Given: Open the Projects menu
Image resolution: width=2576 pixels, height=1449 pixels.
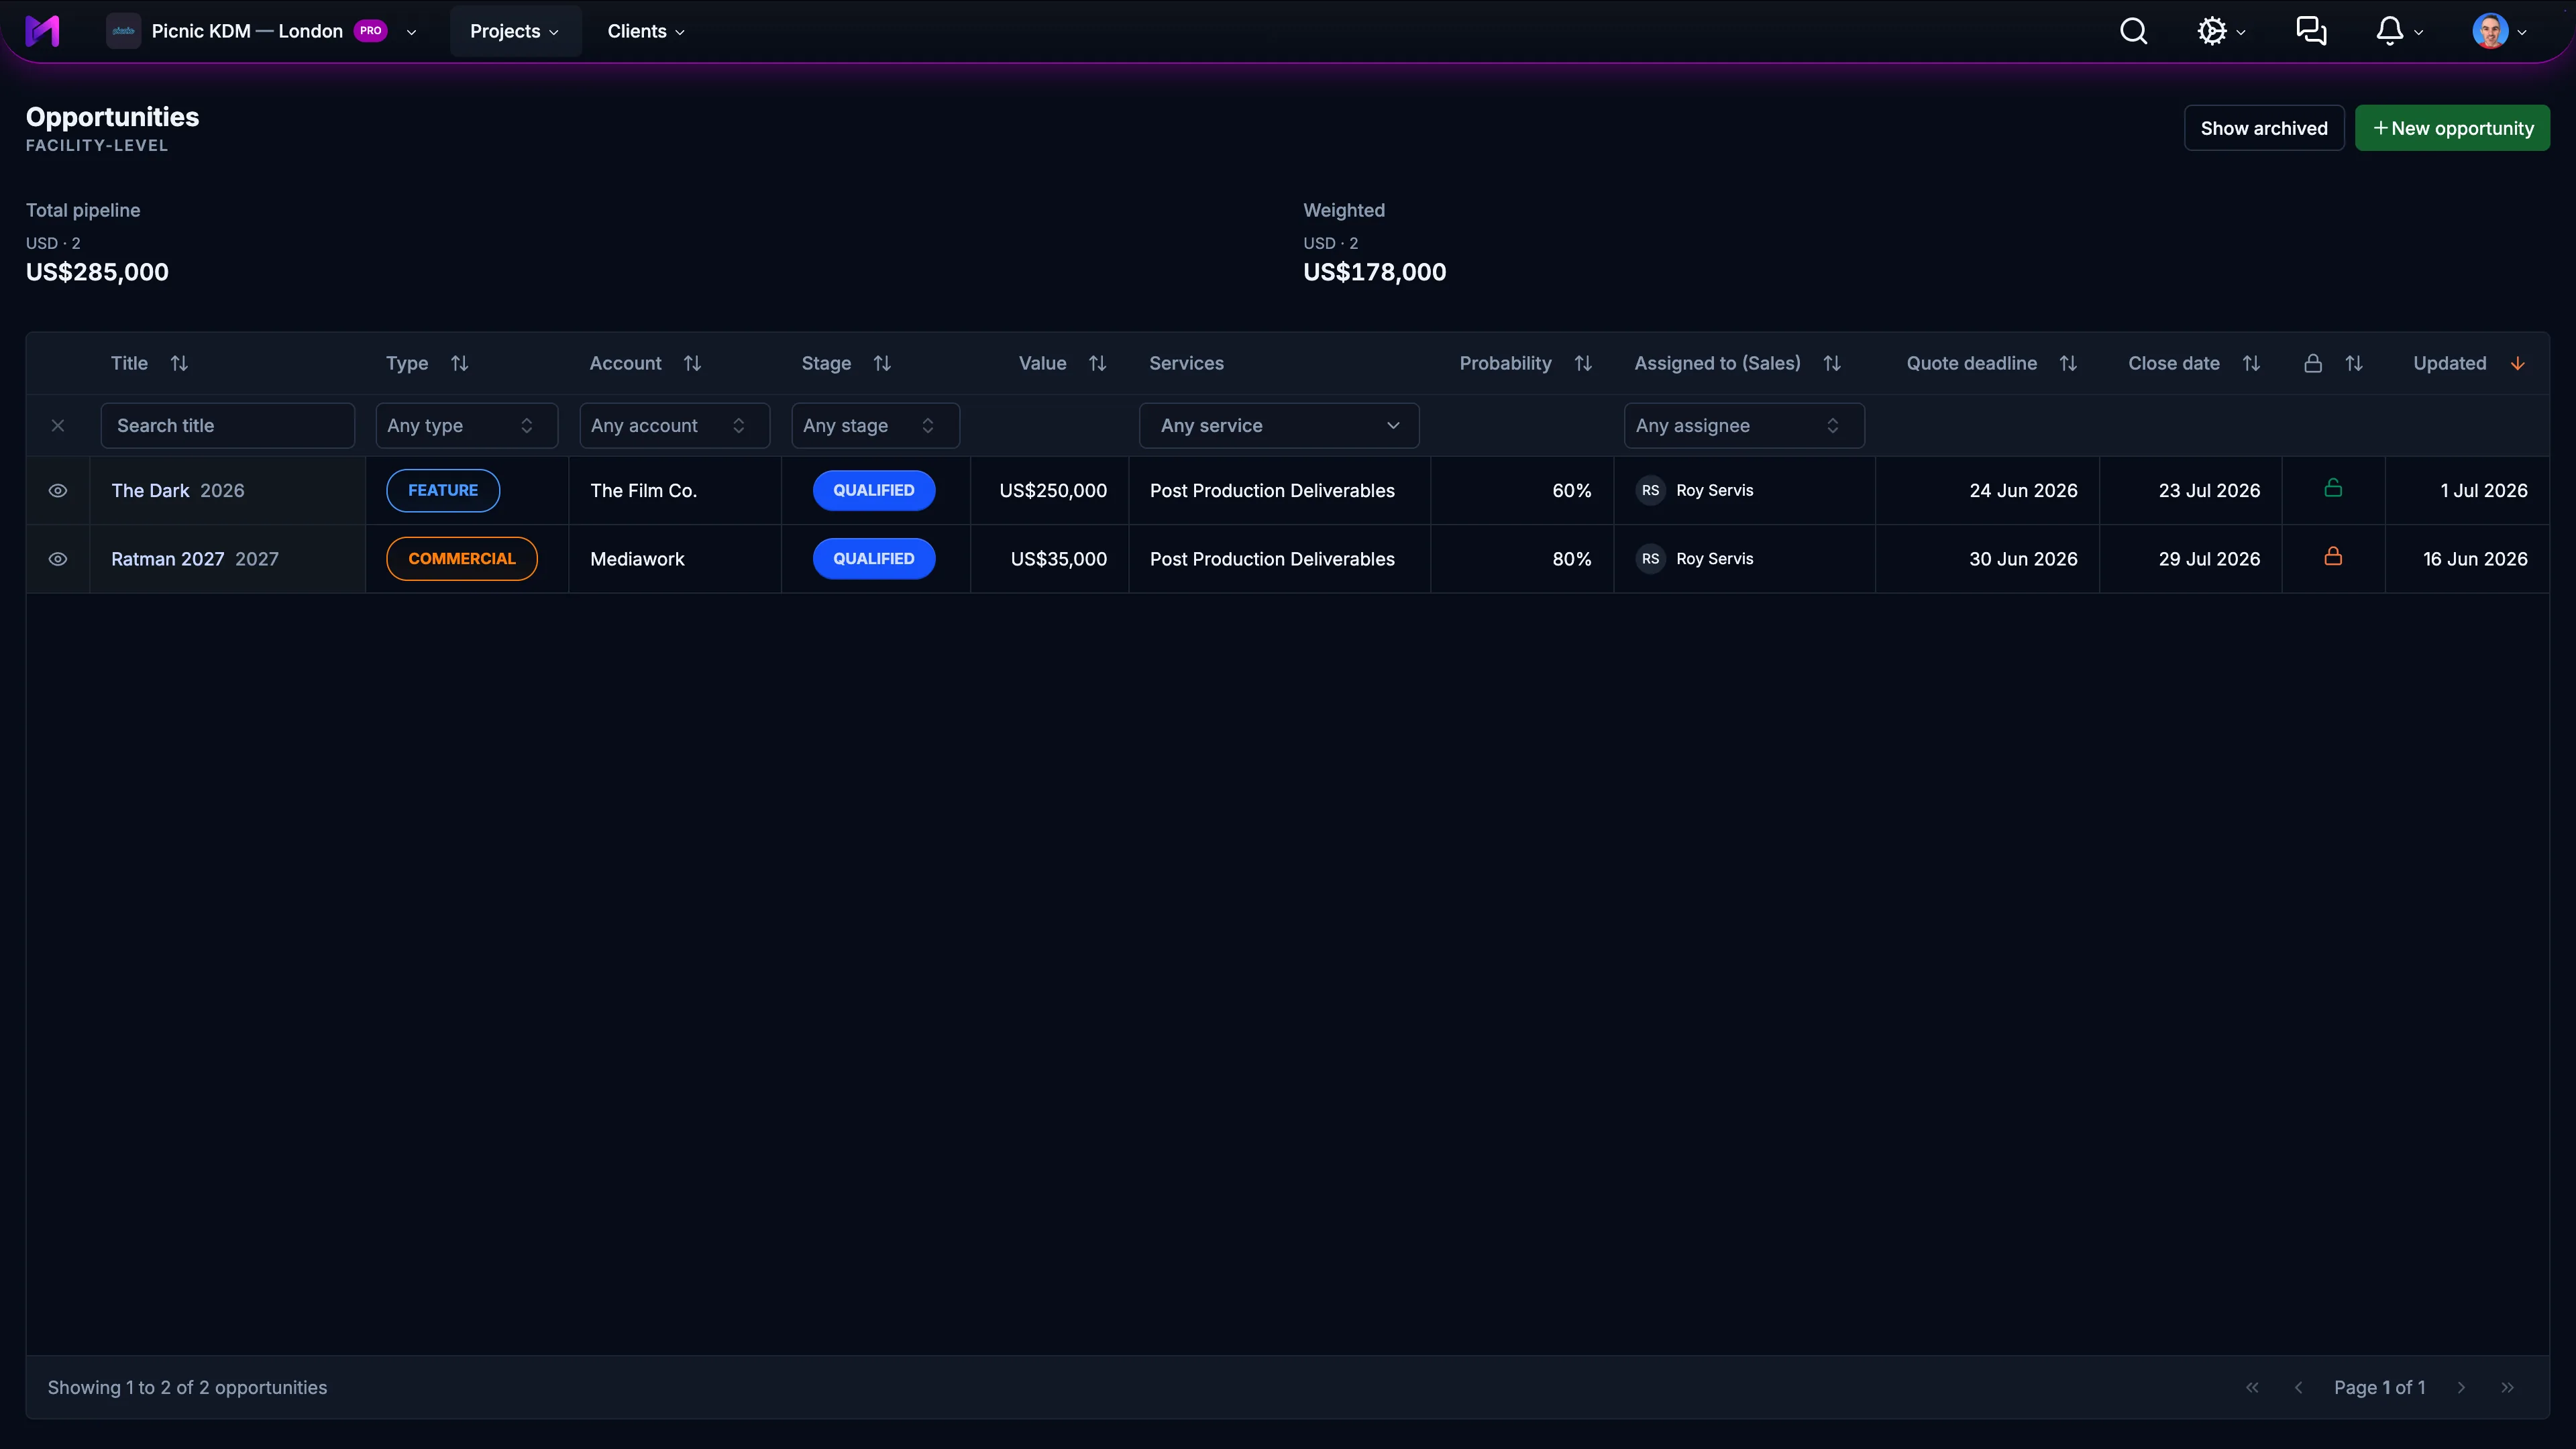Looking at the screenshot, I should tap(514, 31).
